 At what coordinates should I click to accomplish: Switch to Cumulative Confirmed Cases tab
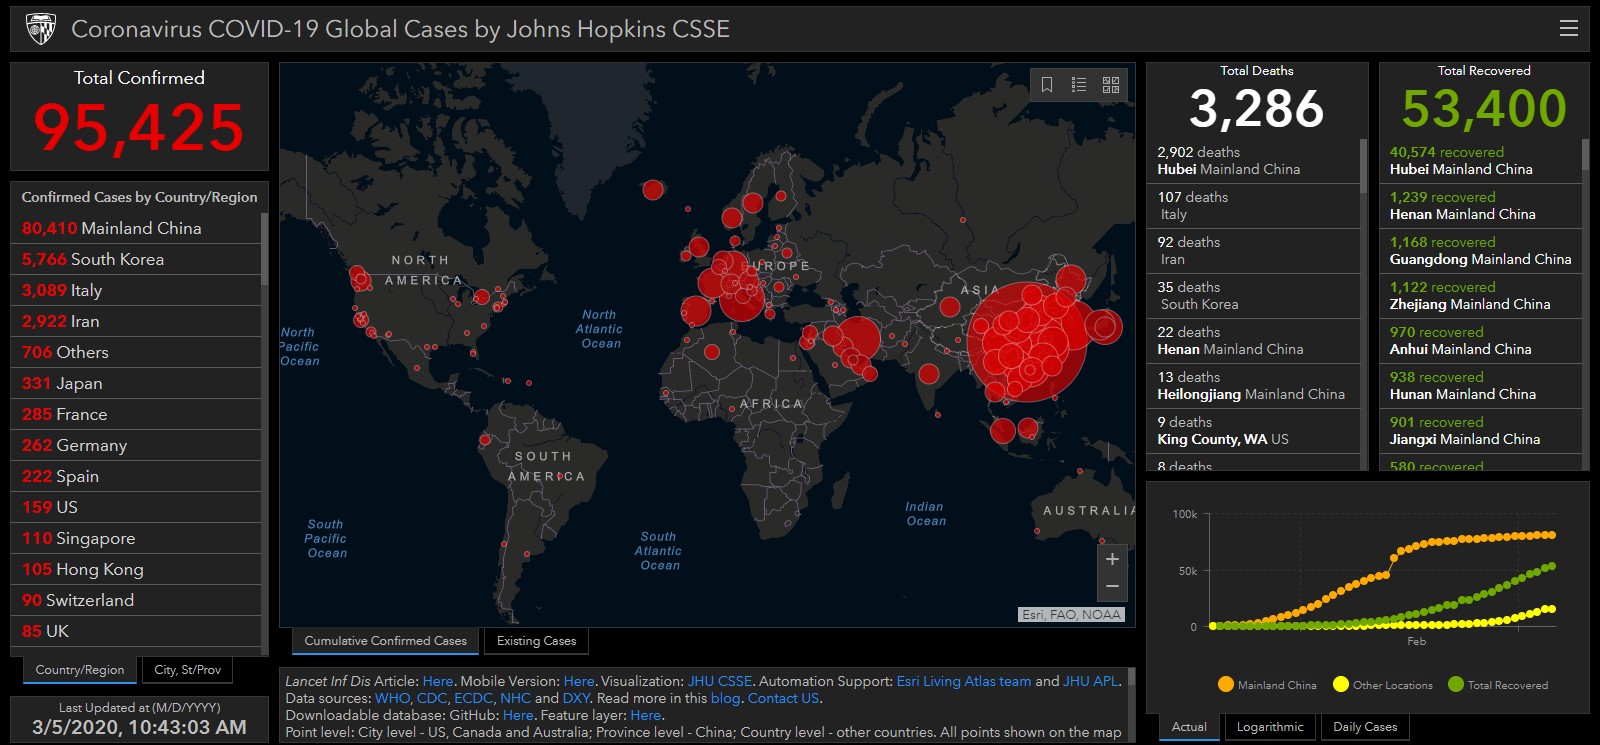click(x=385, y=641)
